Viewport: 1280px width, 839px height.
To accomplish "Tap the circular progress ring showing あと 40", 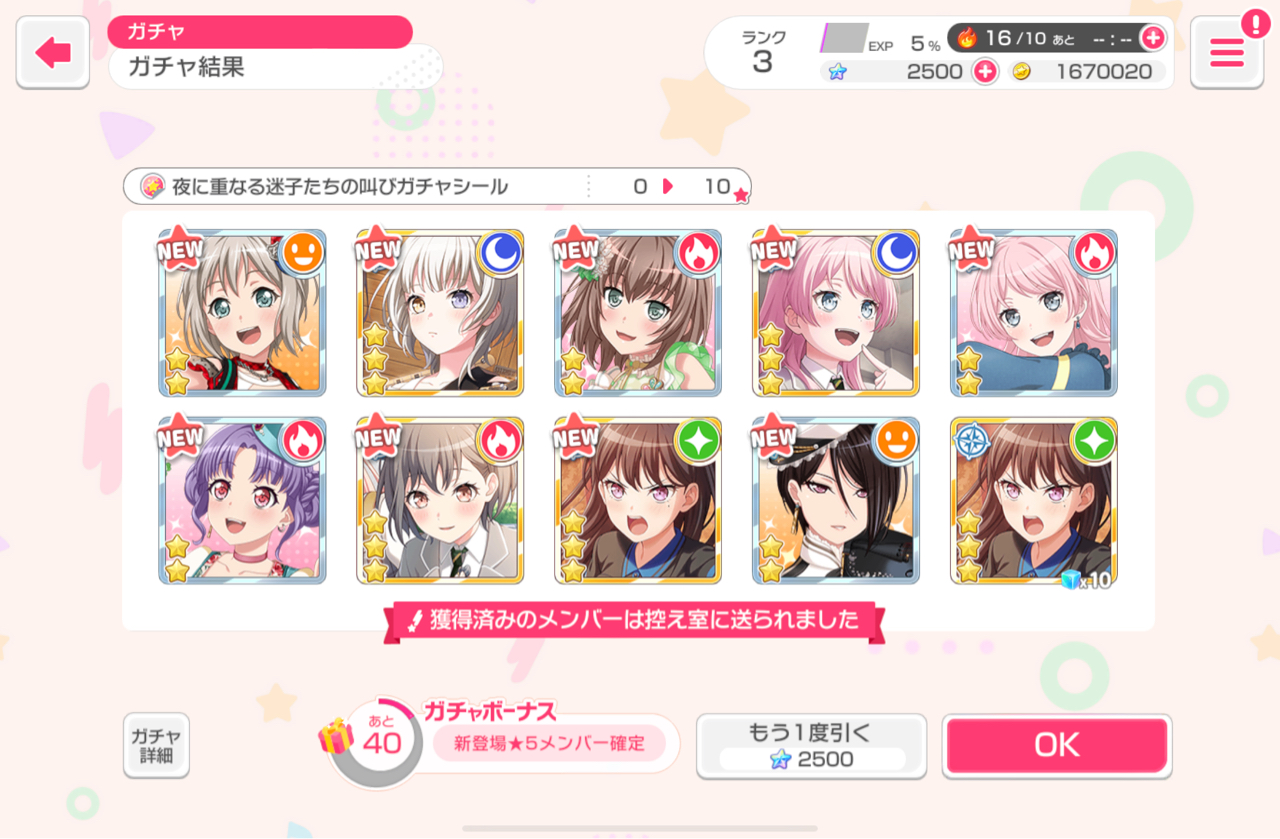I will click(x=381, y=743).
